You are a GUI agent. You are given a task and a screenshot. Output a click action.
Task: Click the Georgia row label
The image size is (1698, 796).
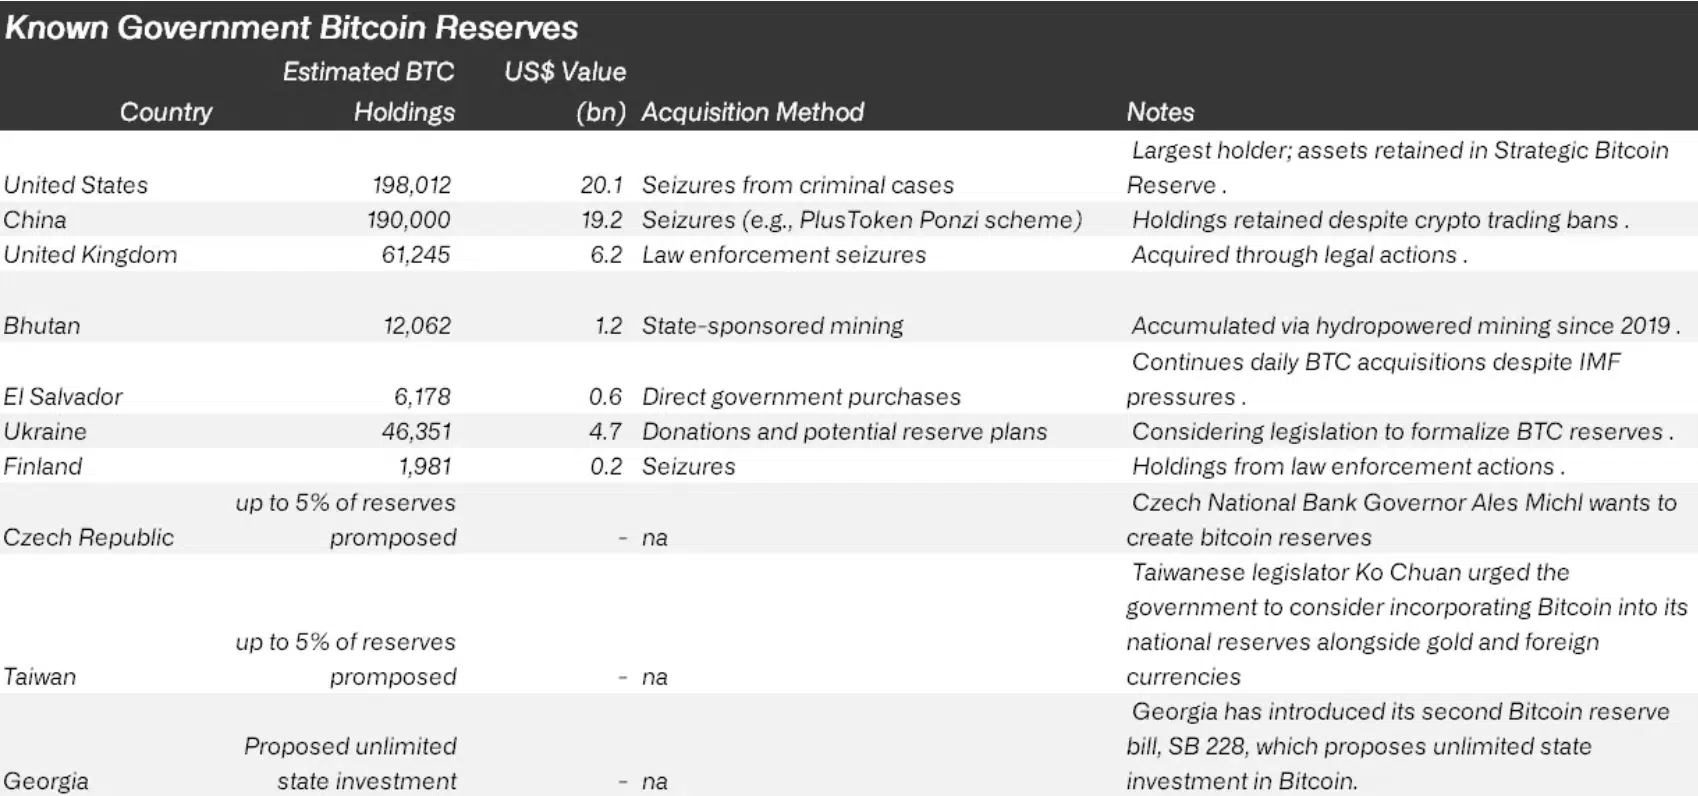point(46,782)
